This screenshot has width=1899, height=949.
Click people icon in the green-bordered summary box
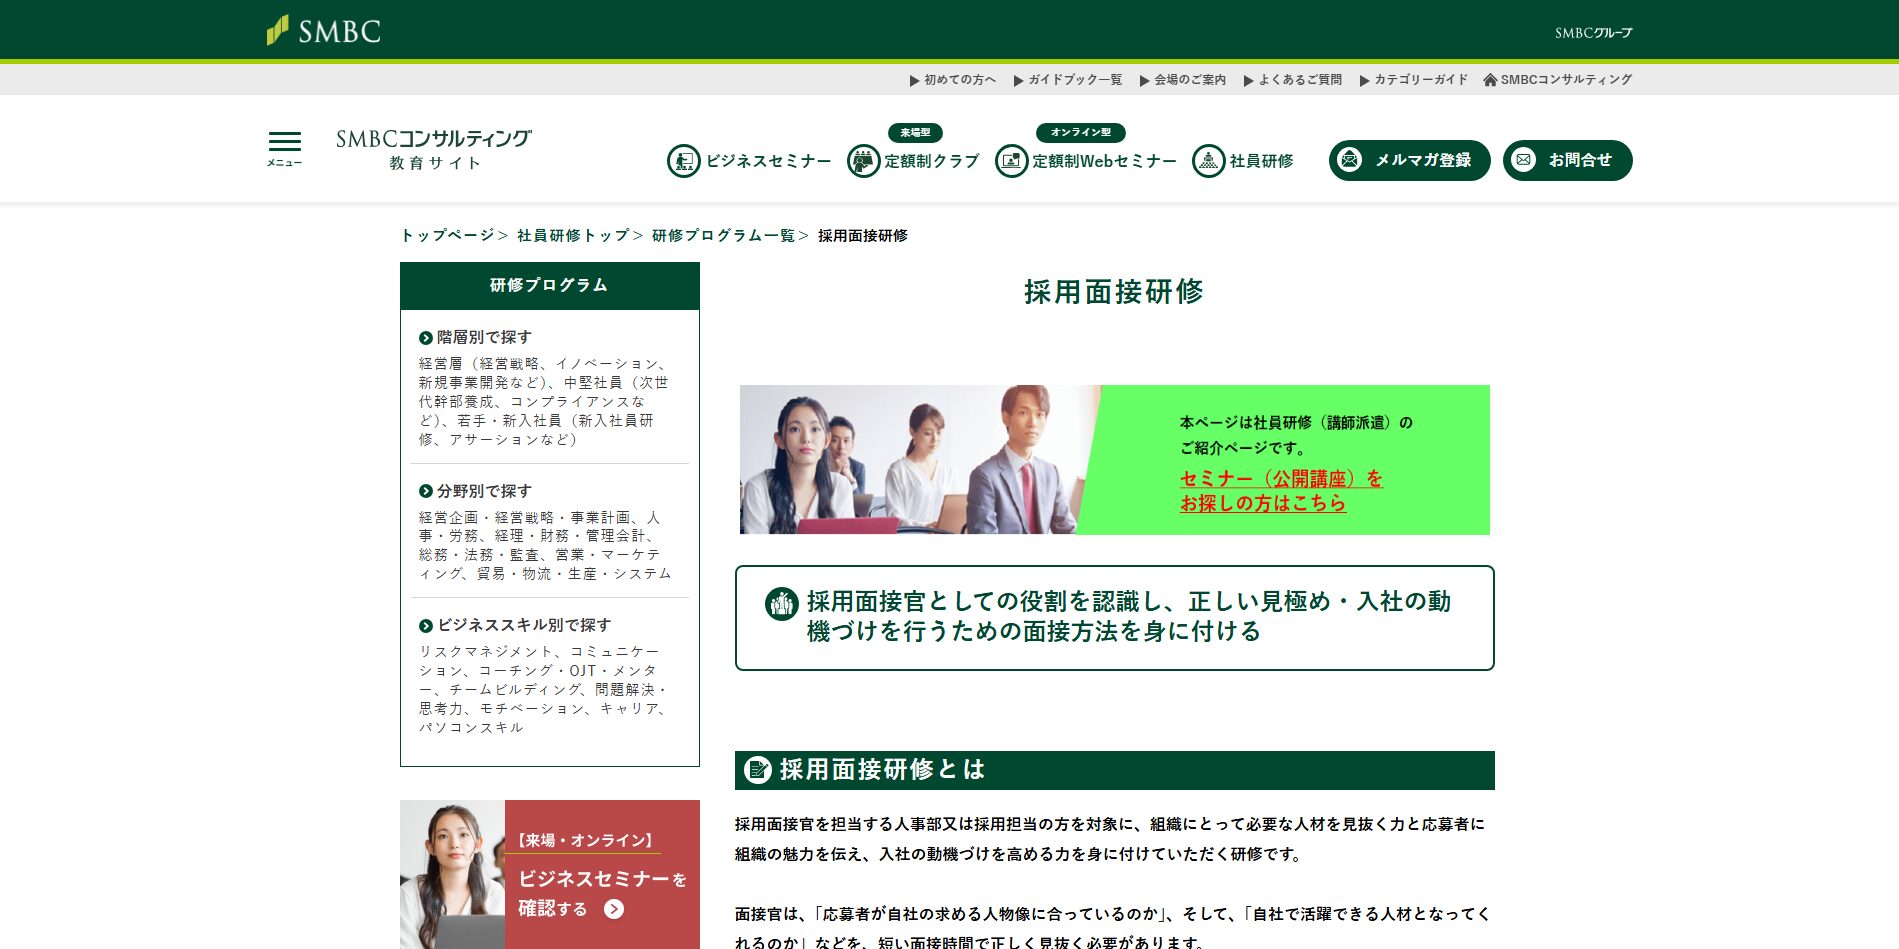(781, 603)
